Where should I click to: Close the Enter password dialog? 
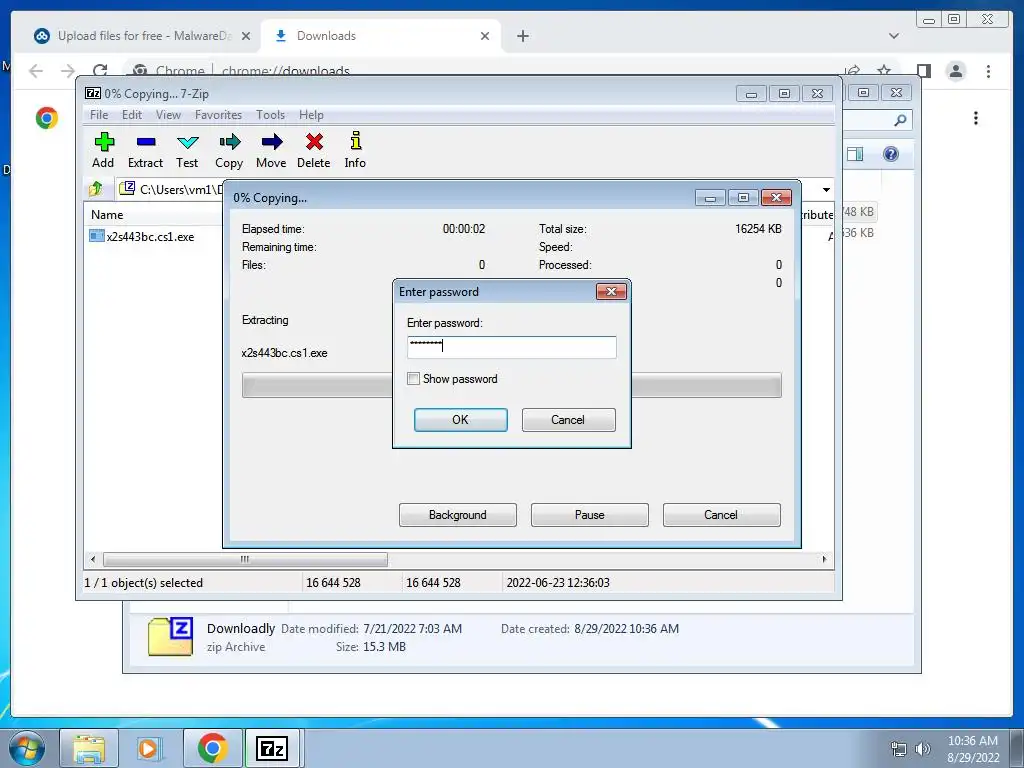[x=611, y=291]
